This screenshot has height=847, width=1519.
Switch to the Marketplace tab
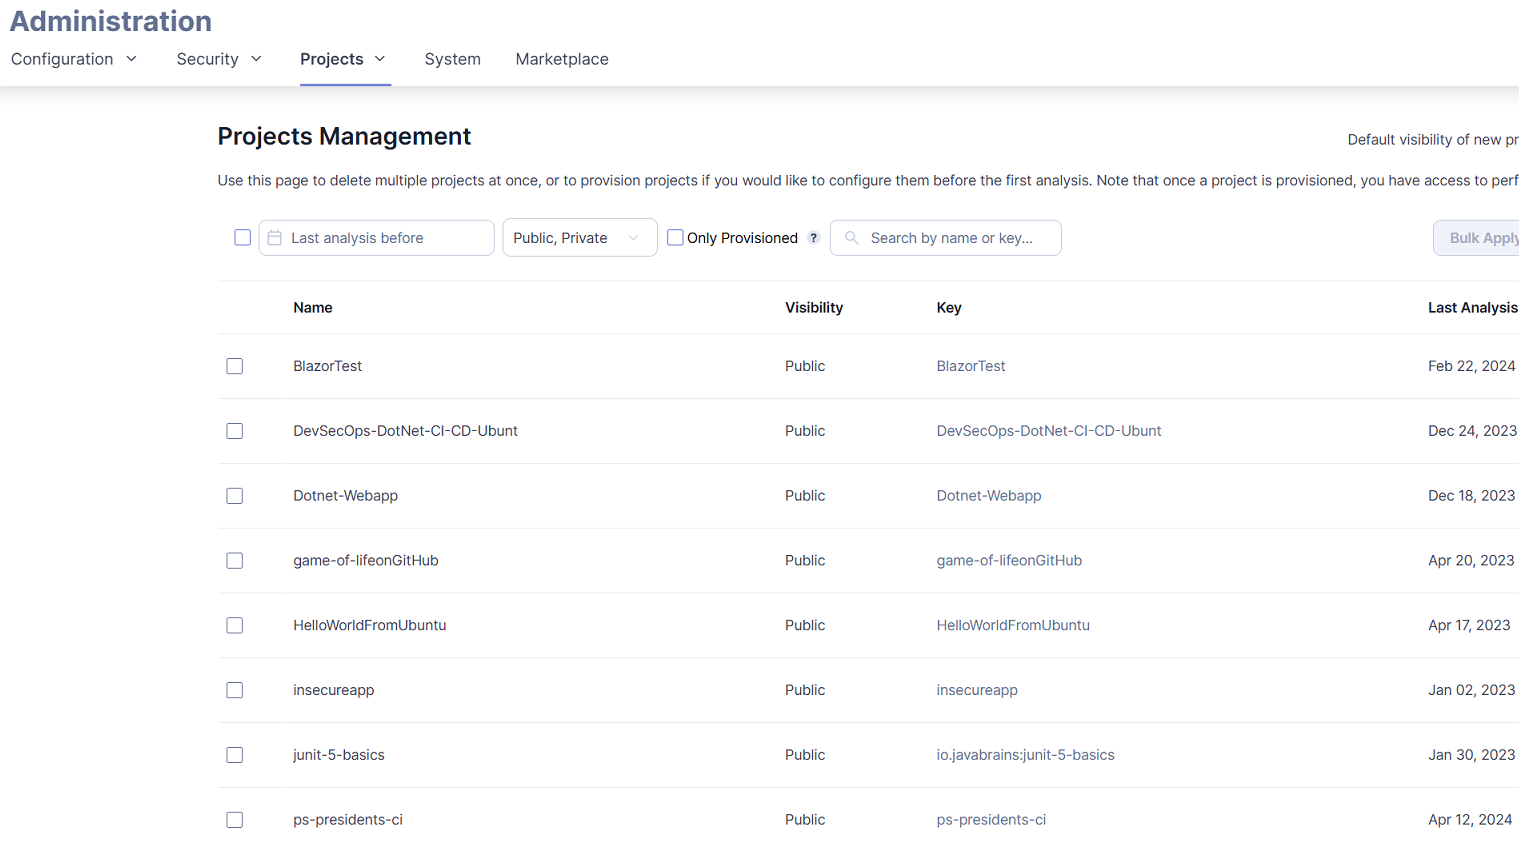562,59
